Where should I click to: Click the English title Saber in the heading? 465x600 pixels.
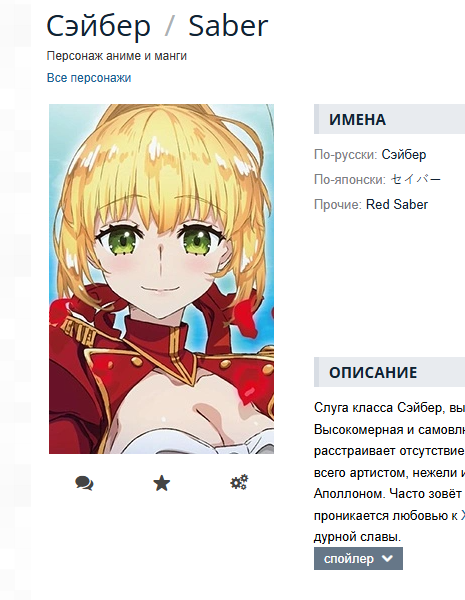coord(228,26)
